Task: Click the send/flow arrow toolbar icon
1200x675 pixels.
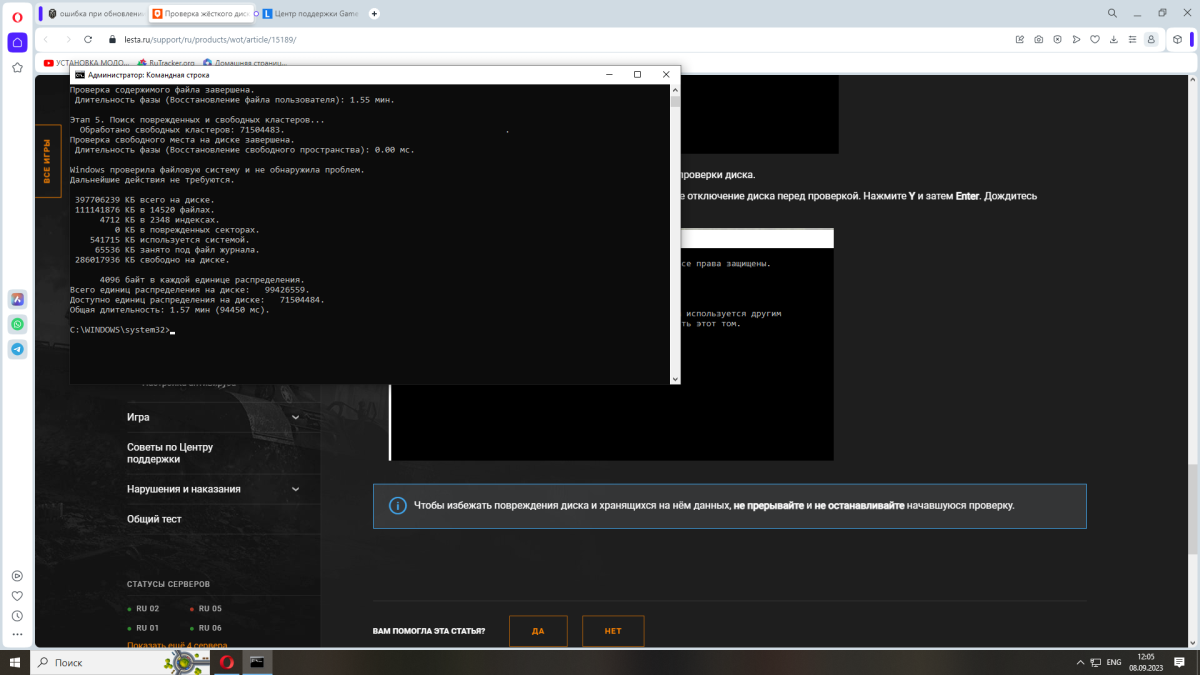Action: (x=1076, y=39)
